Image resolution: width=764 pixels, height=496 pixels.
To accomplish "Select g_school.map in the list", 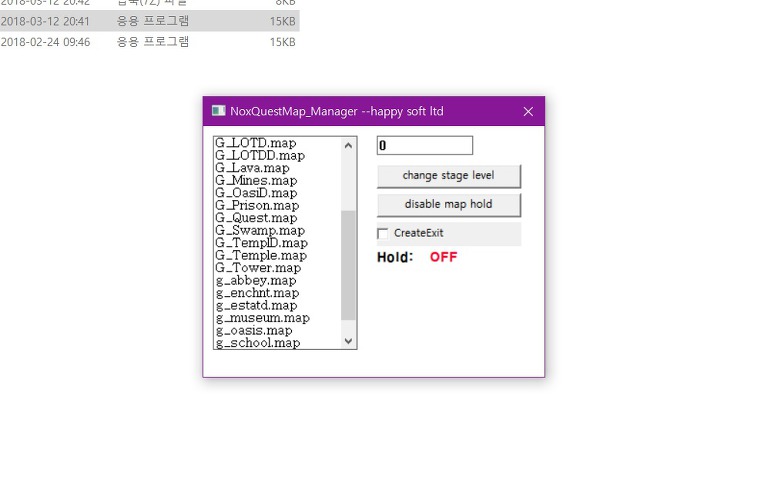I will [x=278, y=343].
